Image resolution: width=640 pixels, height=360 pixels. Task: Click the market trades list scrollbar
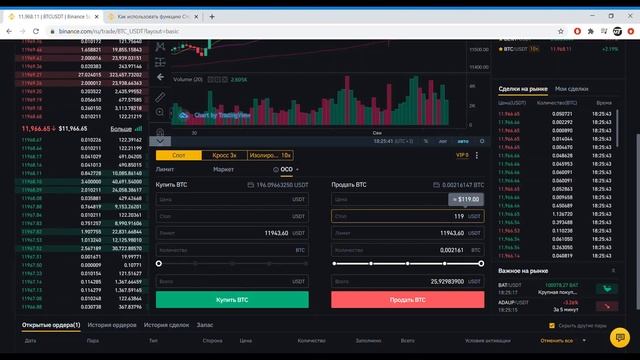(617, 129)
